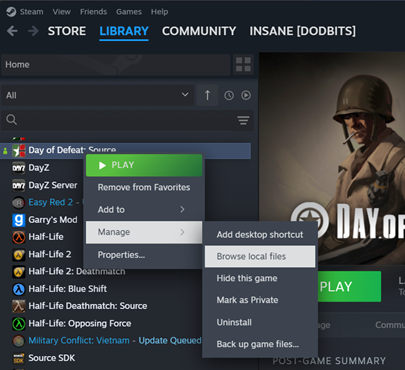Select Half-Life: Blue Shift icon
The height and width of the screenshot is (370, 405).
(19, 289)
